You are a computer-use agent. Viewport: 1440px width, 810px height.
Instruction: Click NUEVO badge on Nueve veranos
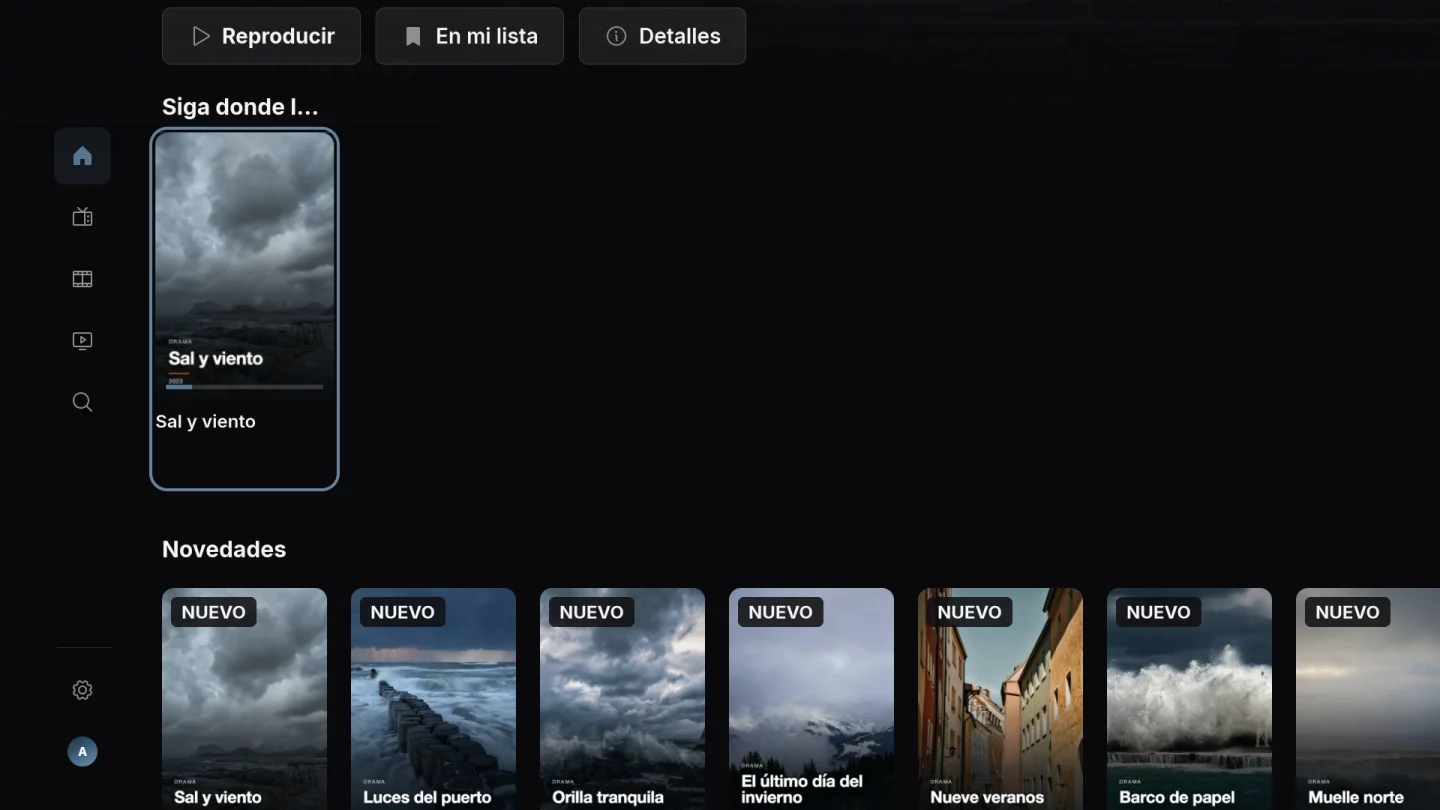click(969, 612)
